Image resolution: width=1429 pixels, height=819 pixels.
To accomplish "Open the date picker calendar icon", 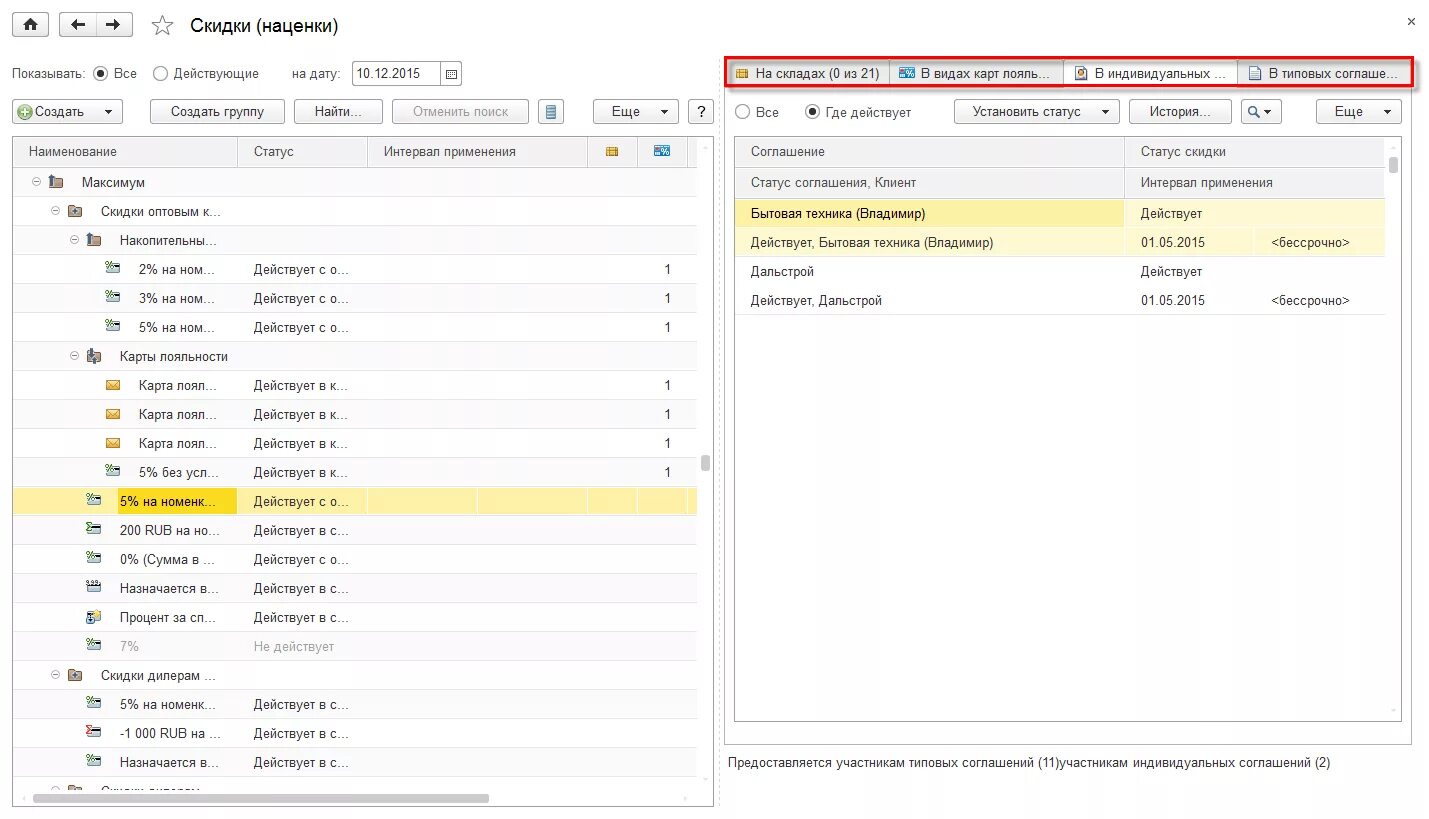I will pyautogui.click(x=451, y=74).
